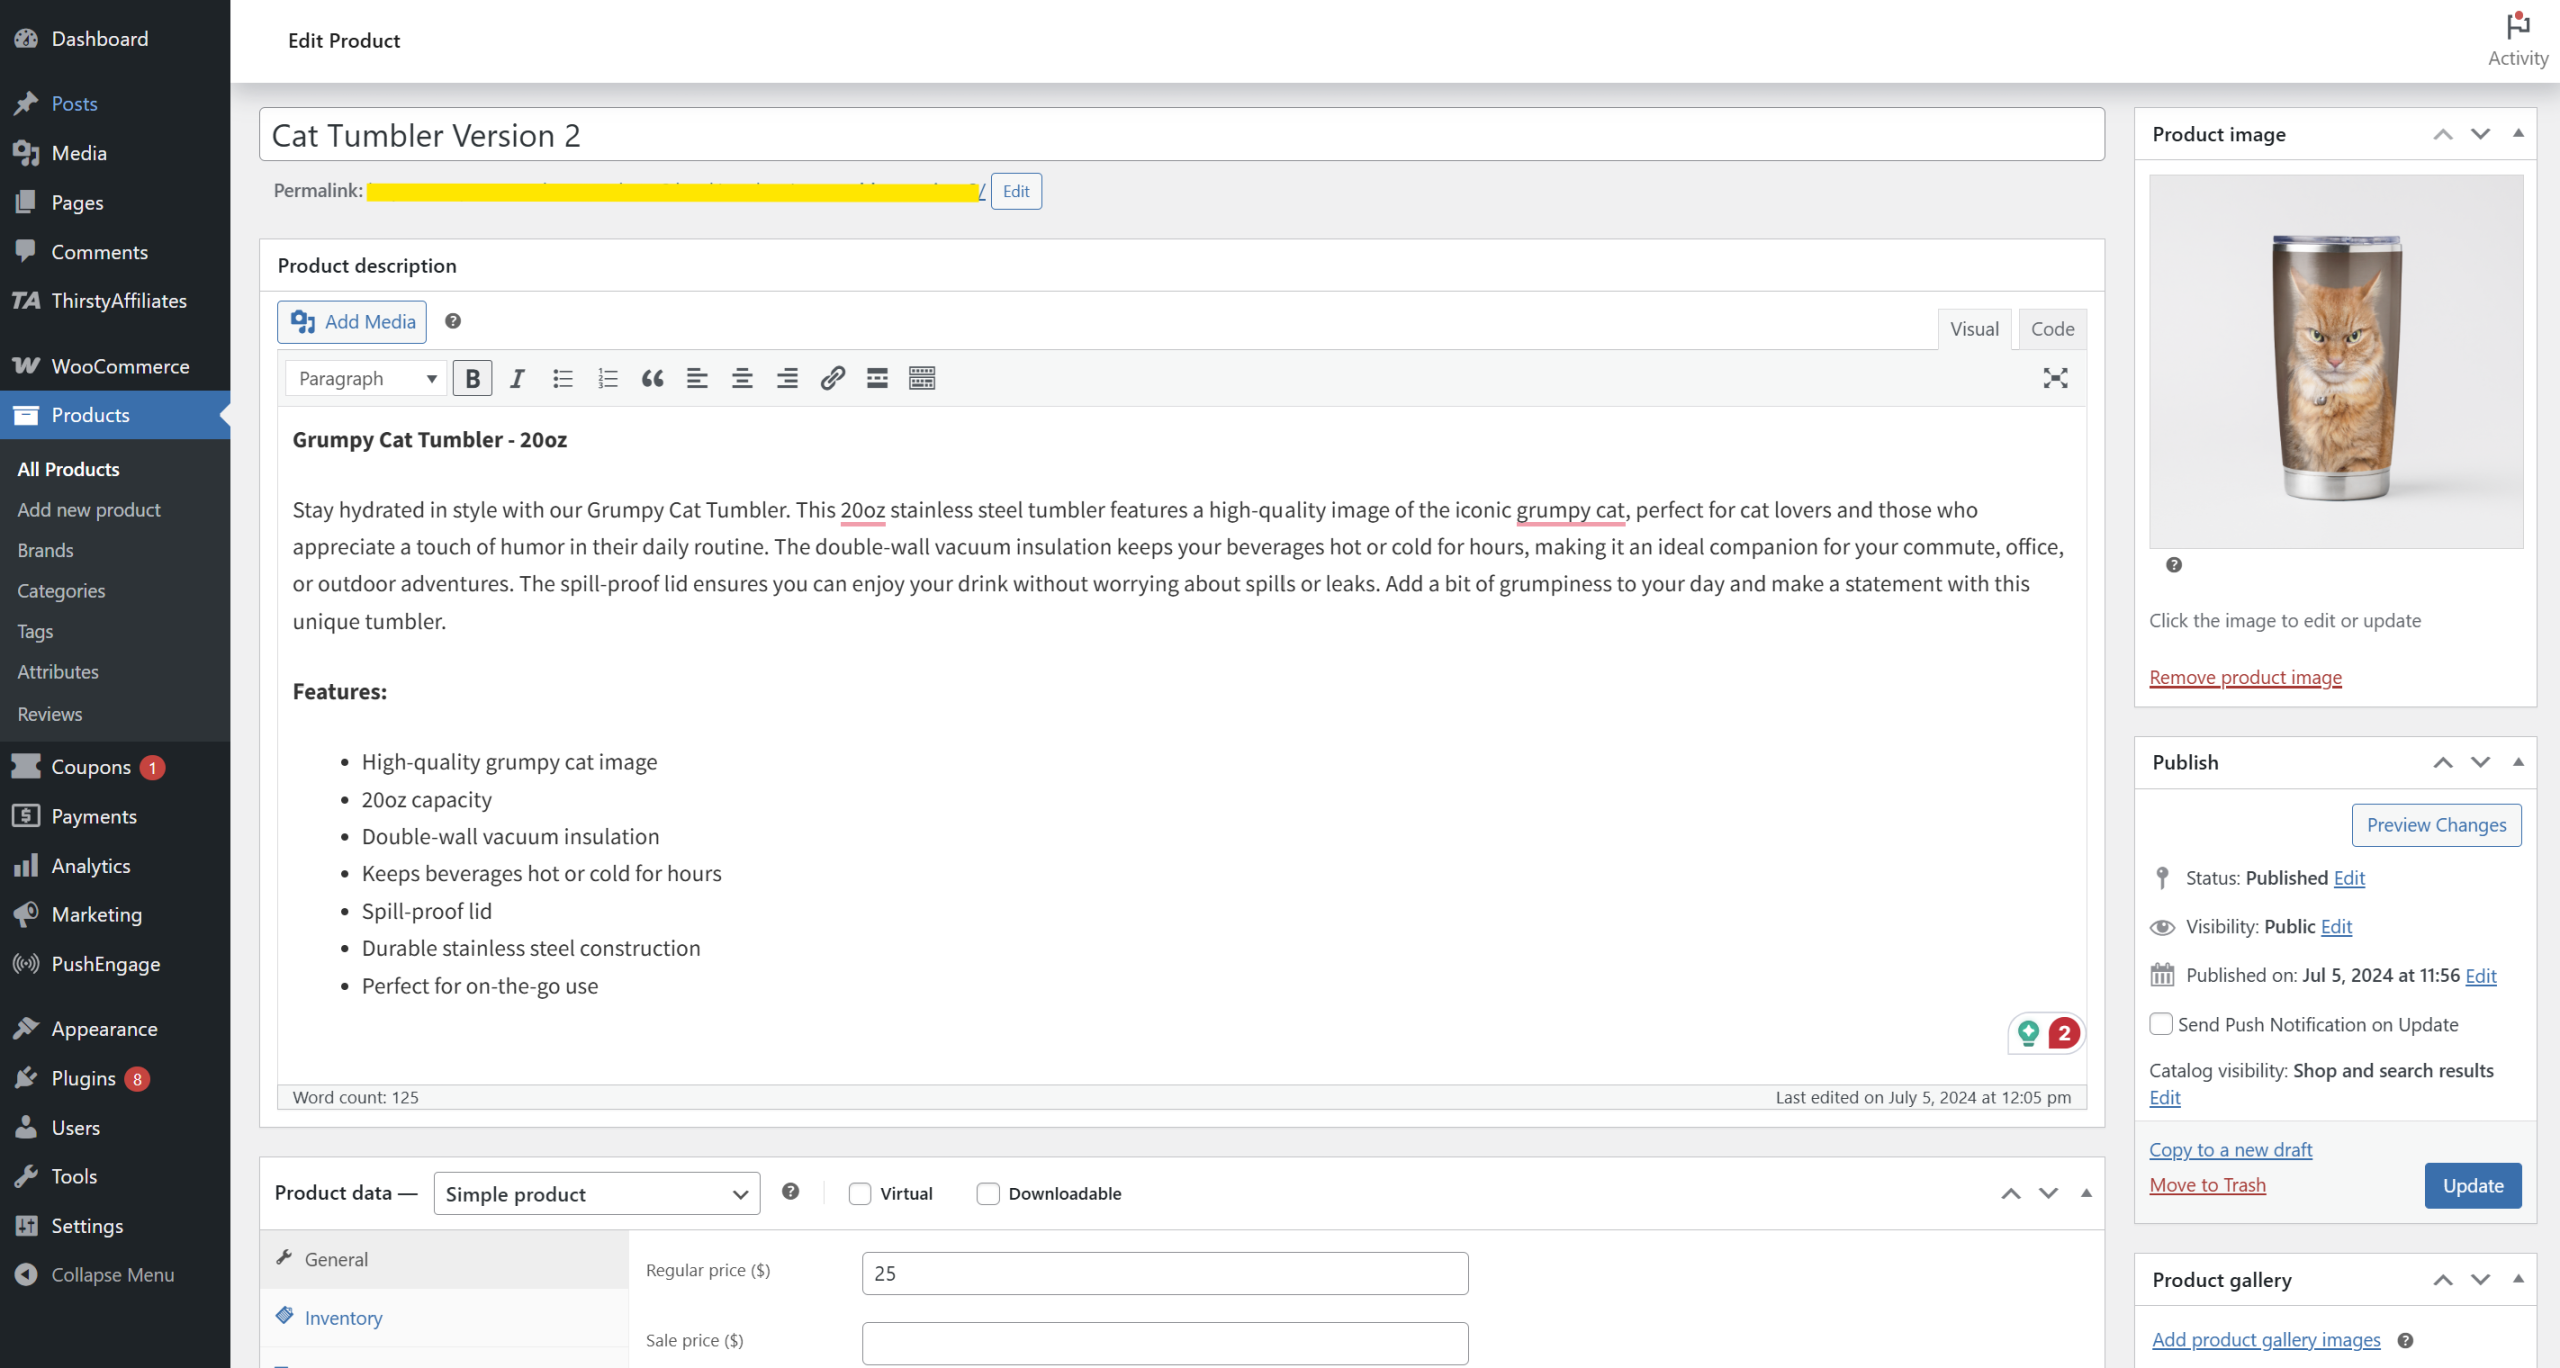Open the Simple product type dropdown
Viewport: 2560px width, 1368px height.
[596, 1194]
